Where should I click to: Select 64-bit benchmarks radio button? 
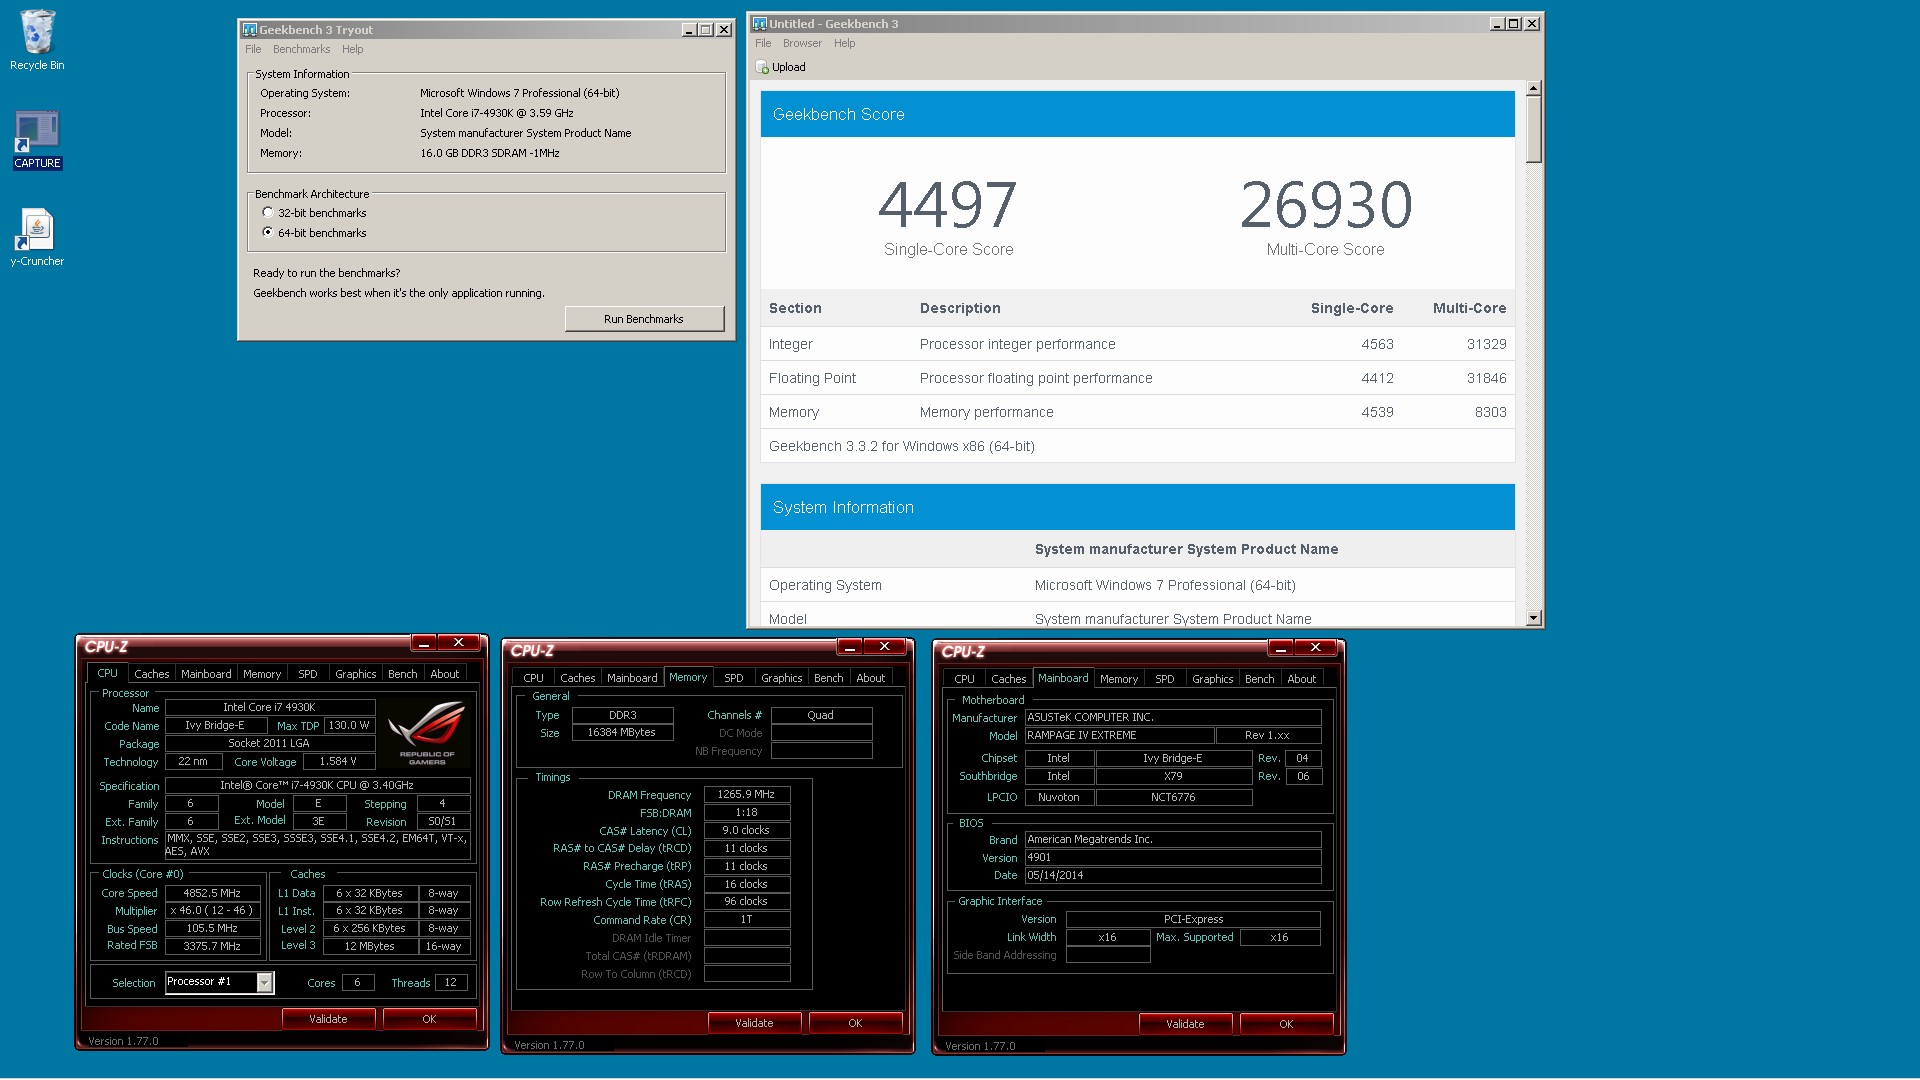coord(268,232)
